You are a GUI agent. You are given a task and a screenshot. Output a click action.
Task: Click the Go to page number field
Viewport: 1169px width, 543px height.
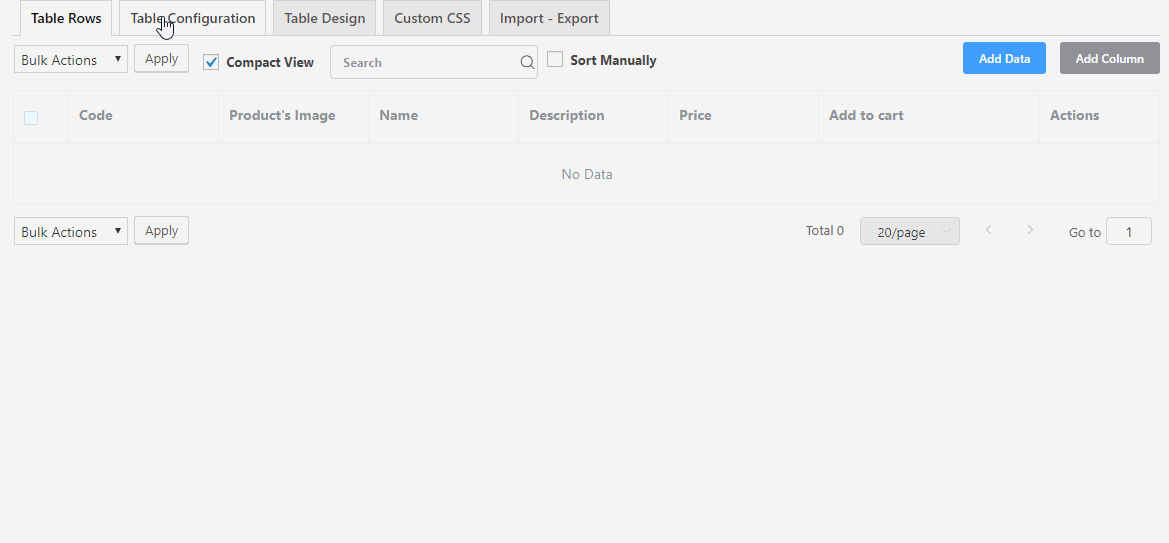[x=1128, y=232]
